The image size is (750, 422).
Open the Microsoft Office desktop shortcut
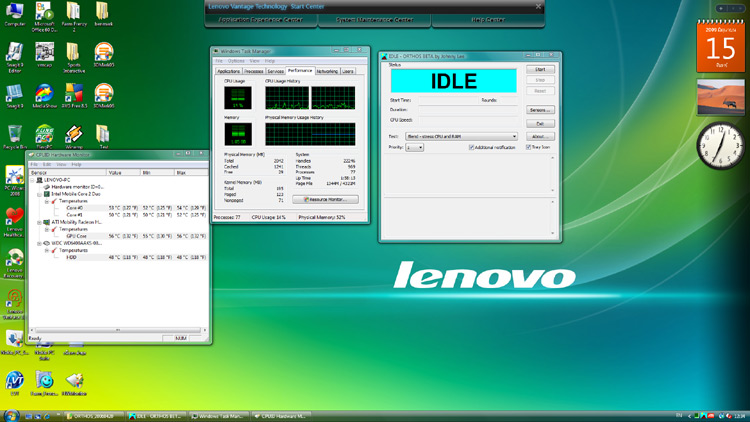[44, 17]
